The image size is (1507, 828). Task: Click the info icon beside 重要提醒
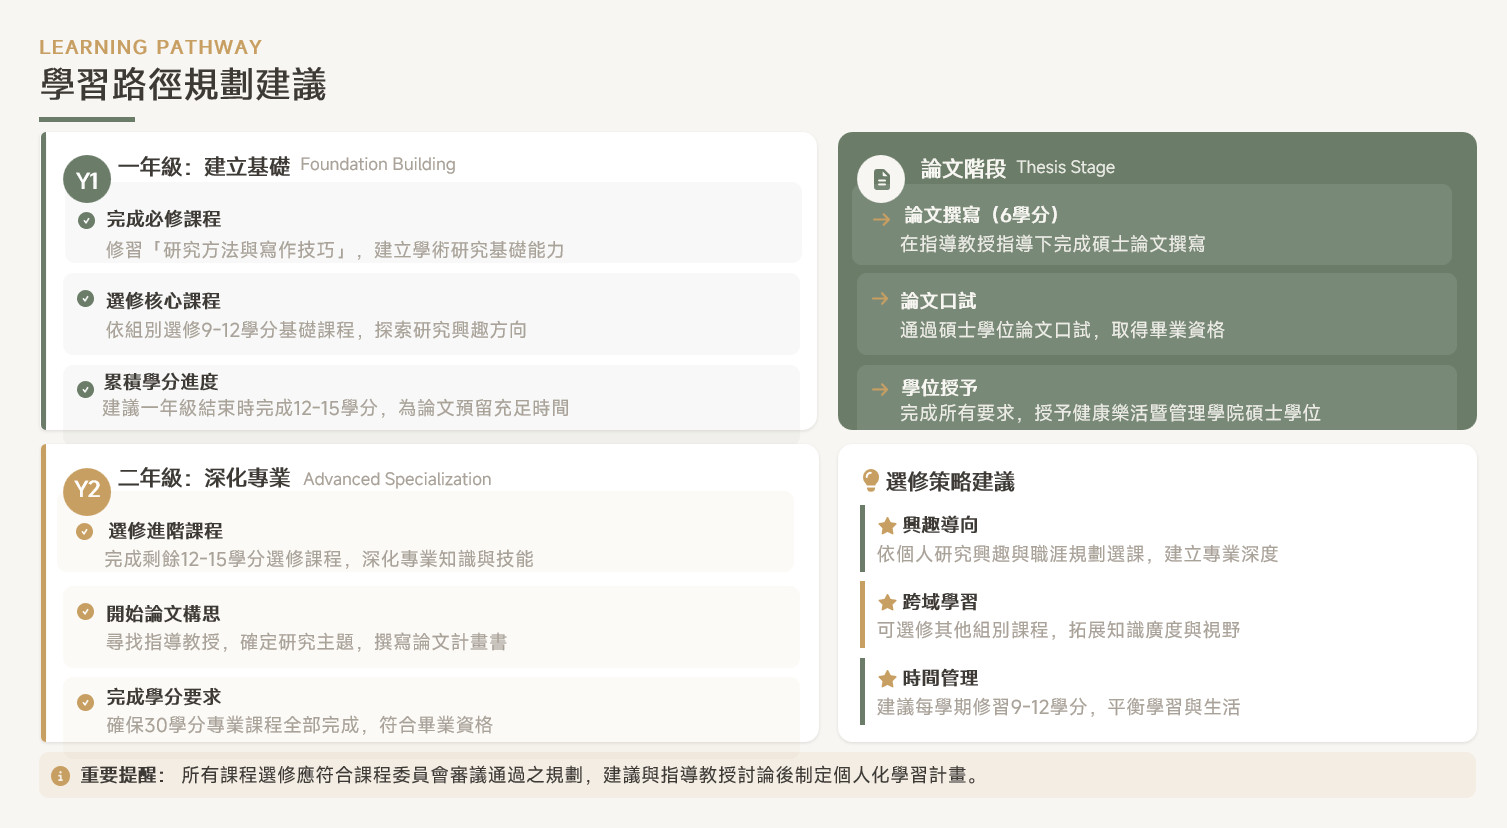(60, 776)
